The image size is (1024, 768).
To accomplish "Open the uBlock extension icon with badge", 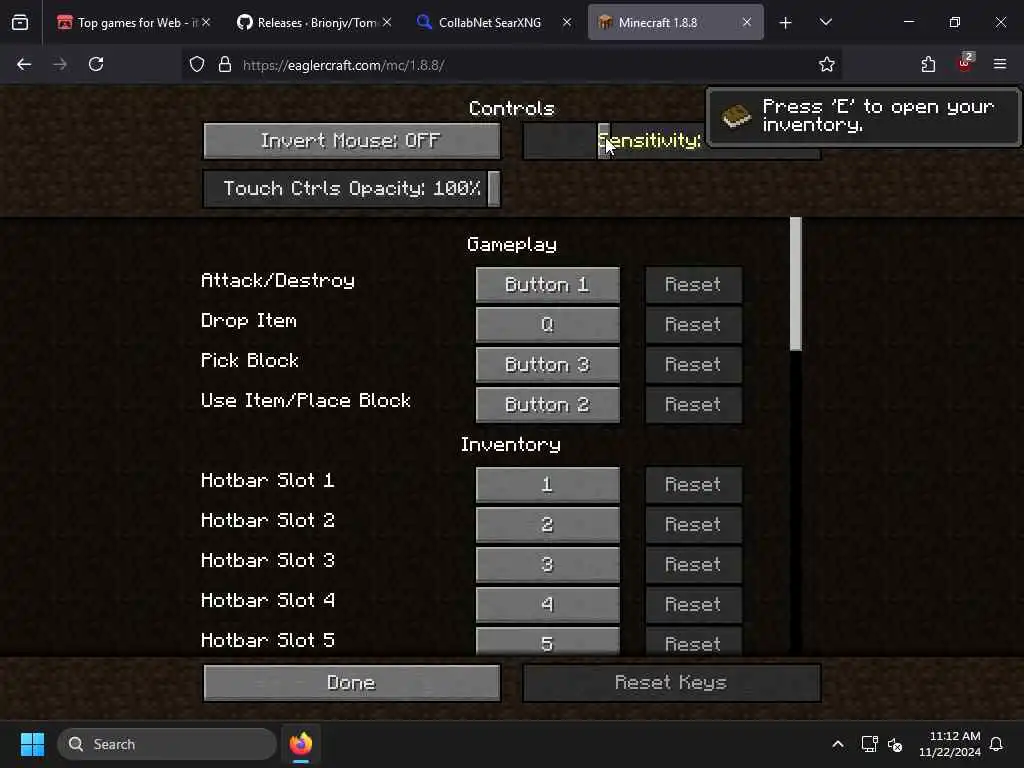I will point(965,63).
